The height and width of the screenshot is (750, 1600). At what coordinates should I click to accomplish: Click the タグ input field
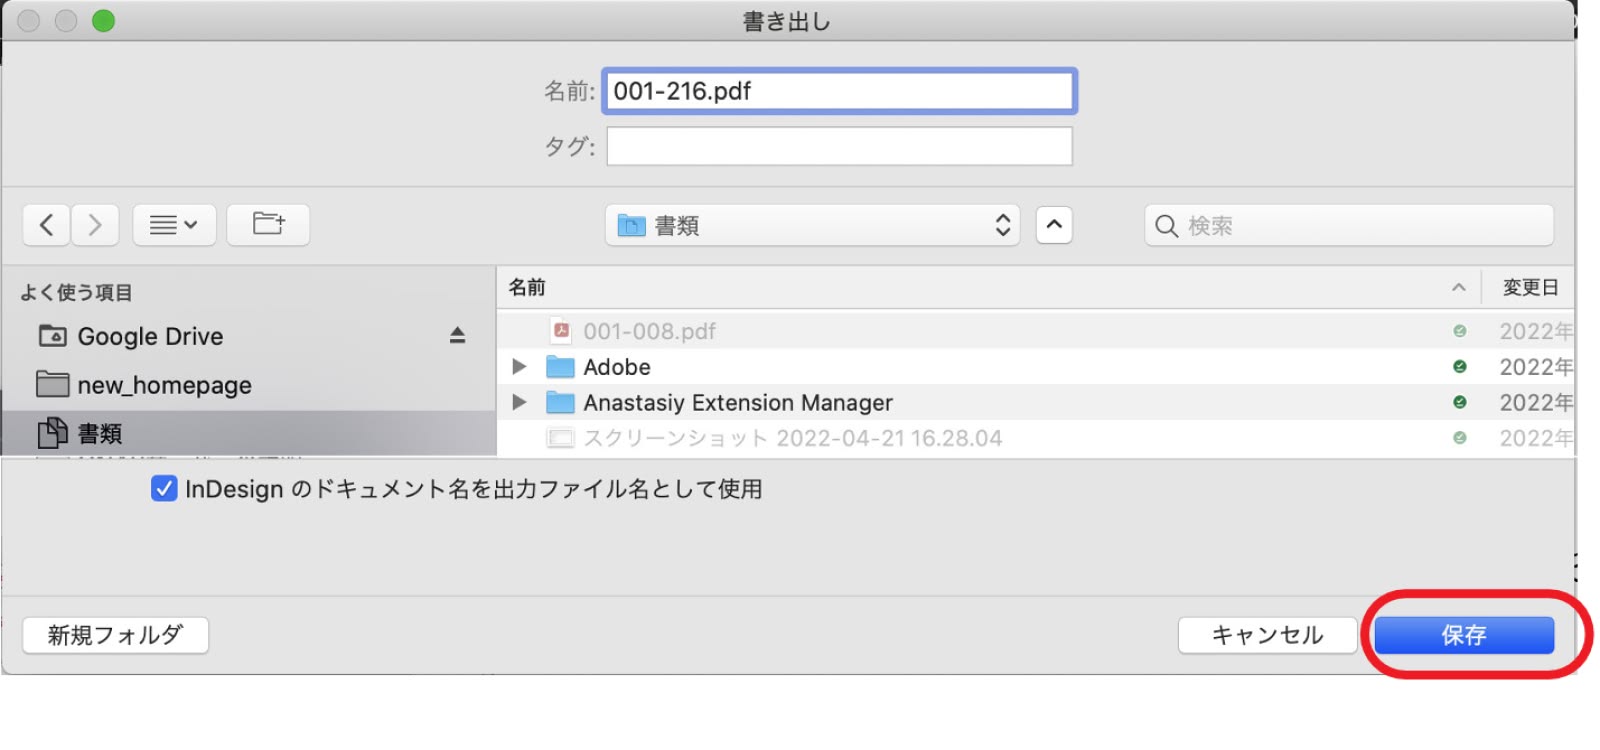(839, 147)
